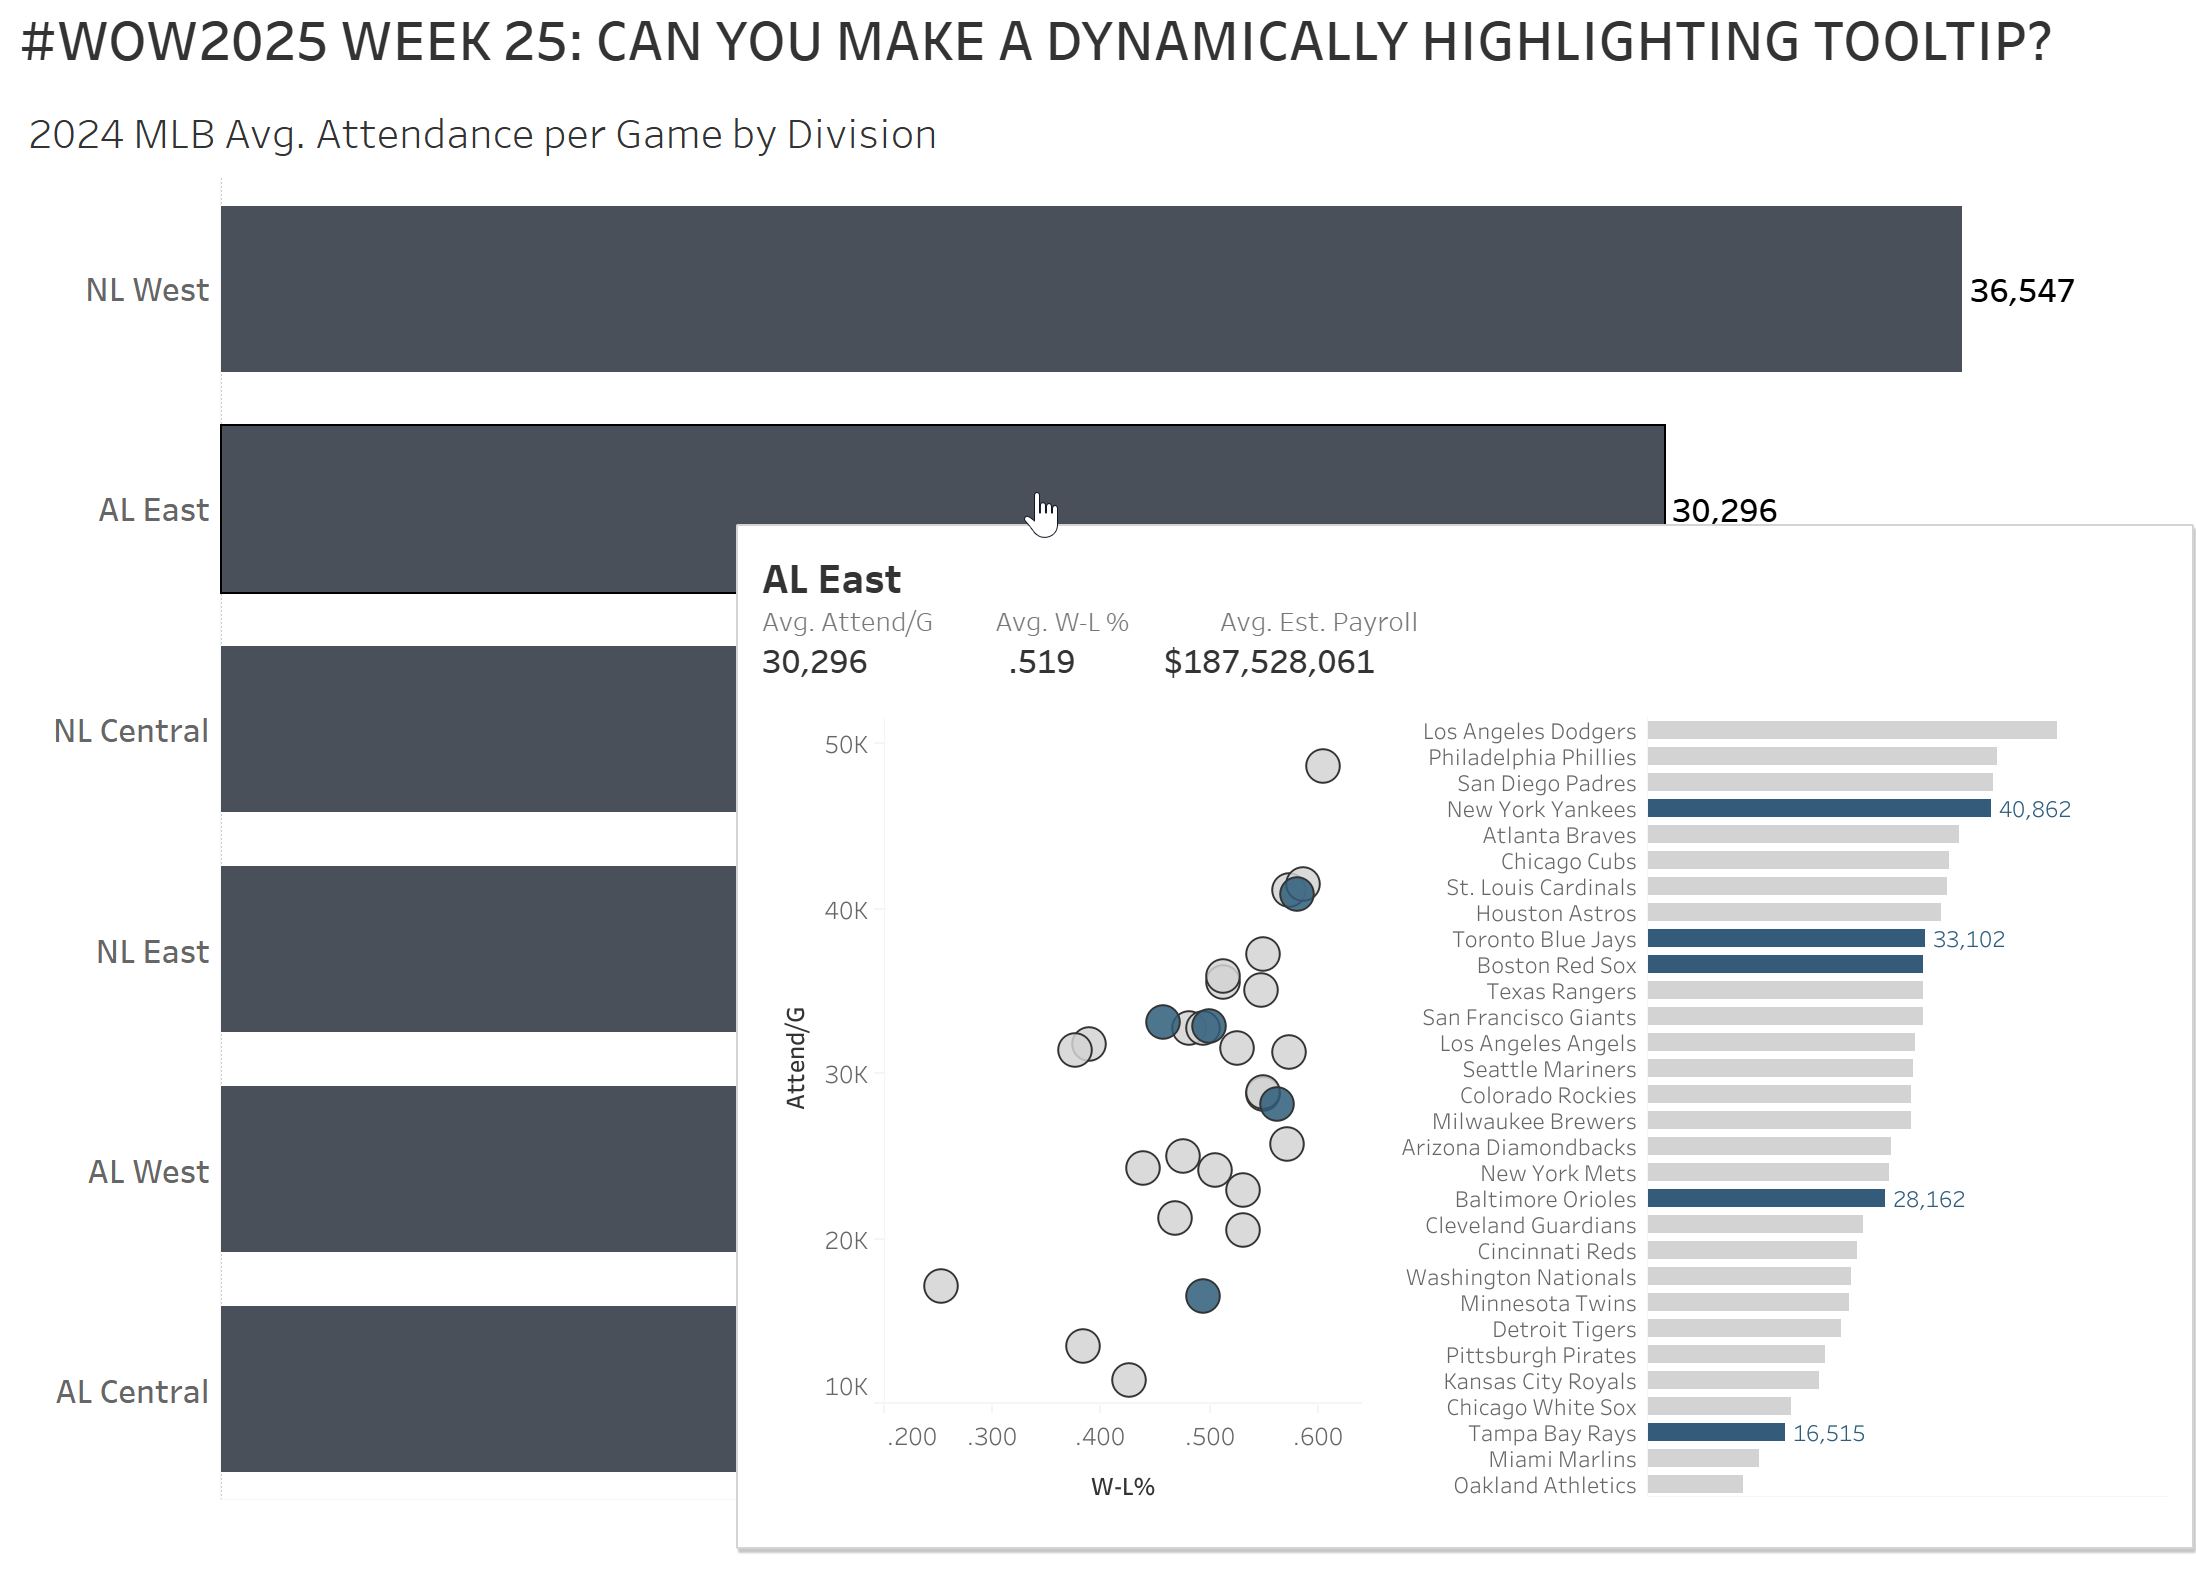Screen dimensions: 2196x1569
Task: Select the Los Angeles Dodgers bar
Action: point(1851,730)
